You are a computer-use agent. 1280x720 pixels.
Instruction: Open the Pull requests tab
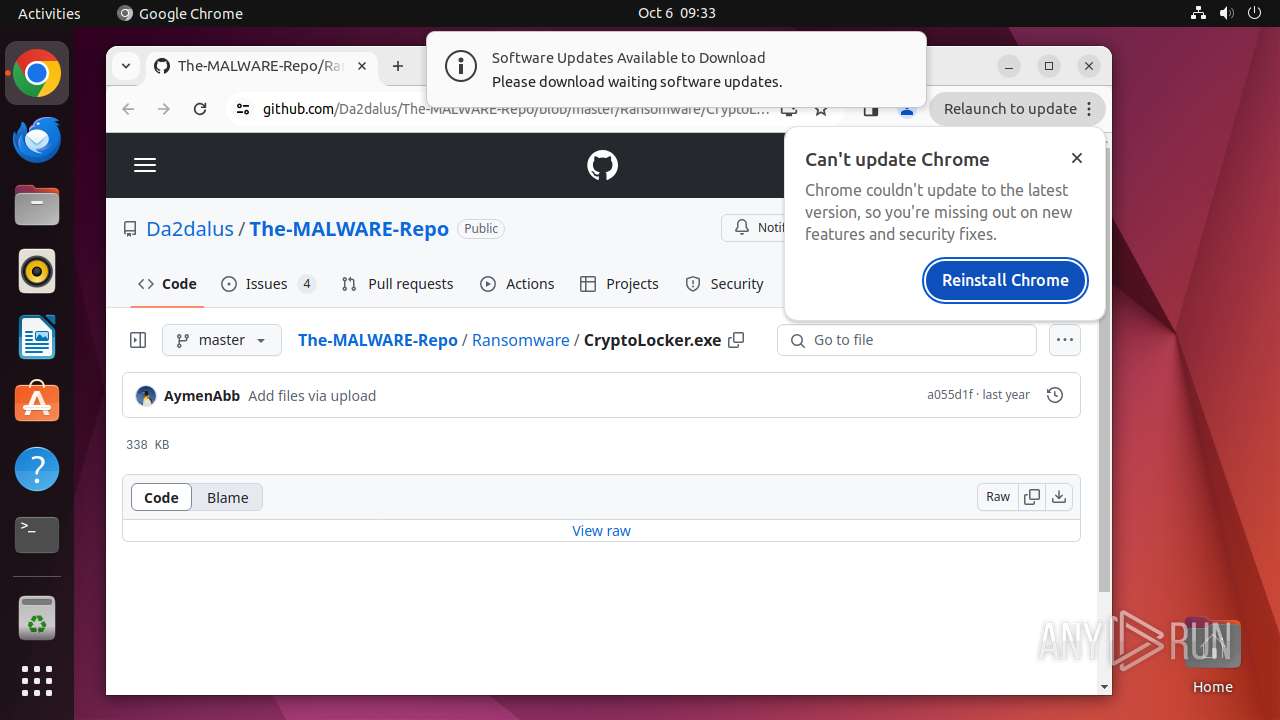coord(397,284)
